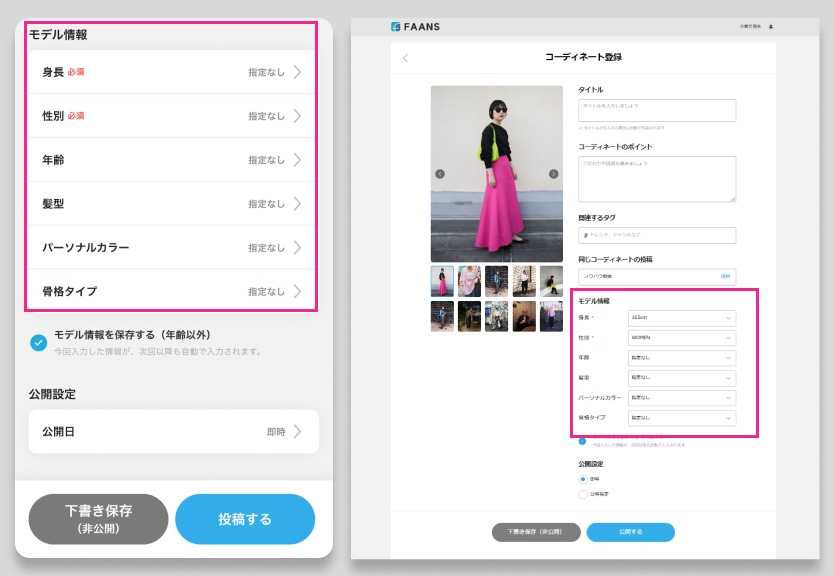Toggle the モデル情報を保存する checkbox in mobile view
The image size is (834, 576).
pos(38,343)
